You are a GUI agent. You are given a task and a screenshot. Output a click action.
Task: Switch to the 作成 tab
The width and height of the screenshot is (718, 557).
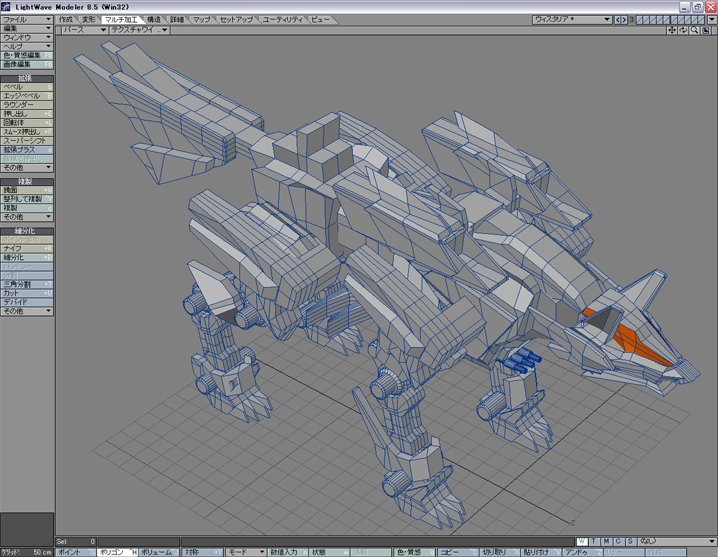click(65, 20)
